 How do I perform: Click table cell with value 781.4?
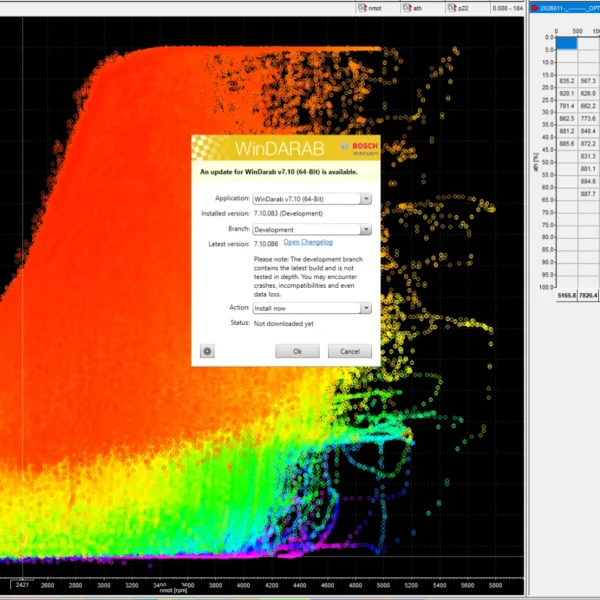(567, 106)
